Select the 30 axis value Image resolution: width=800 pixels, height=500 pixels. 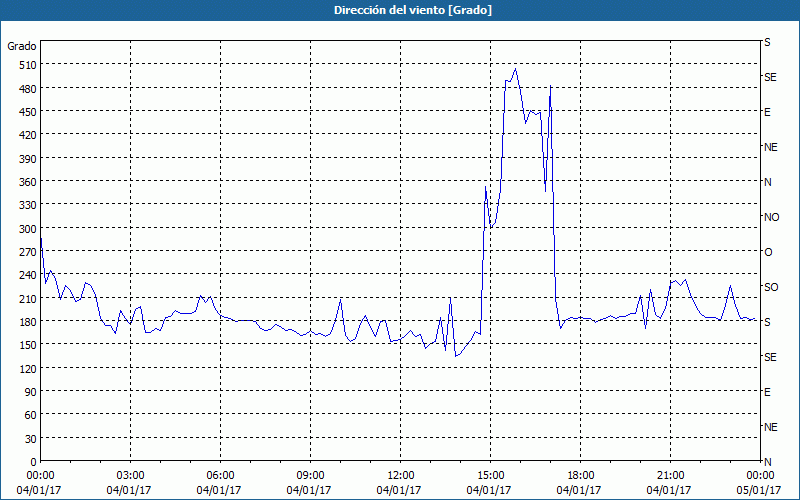tap(31, 439)
